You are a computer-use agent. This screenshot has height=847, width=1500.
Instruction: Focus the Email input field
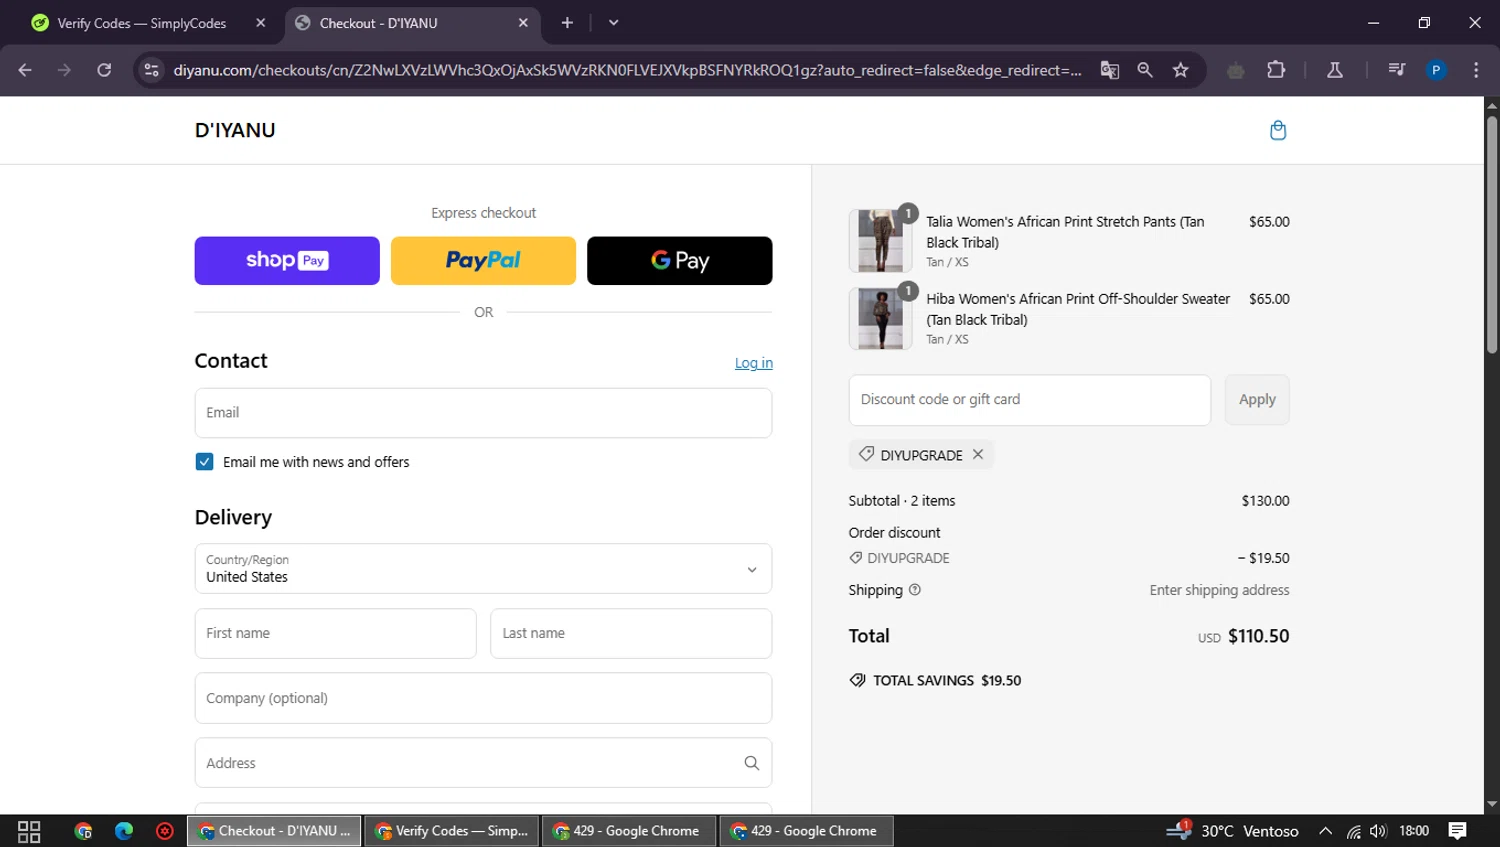pyautogui.click(x=483, y=413)
